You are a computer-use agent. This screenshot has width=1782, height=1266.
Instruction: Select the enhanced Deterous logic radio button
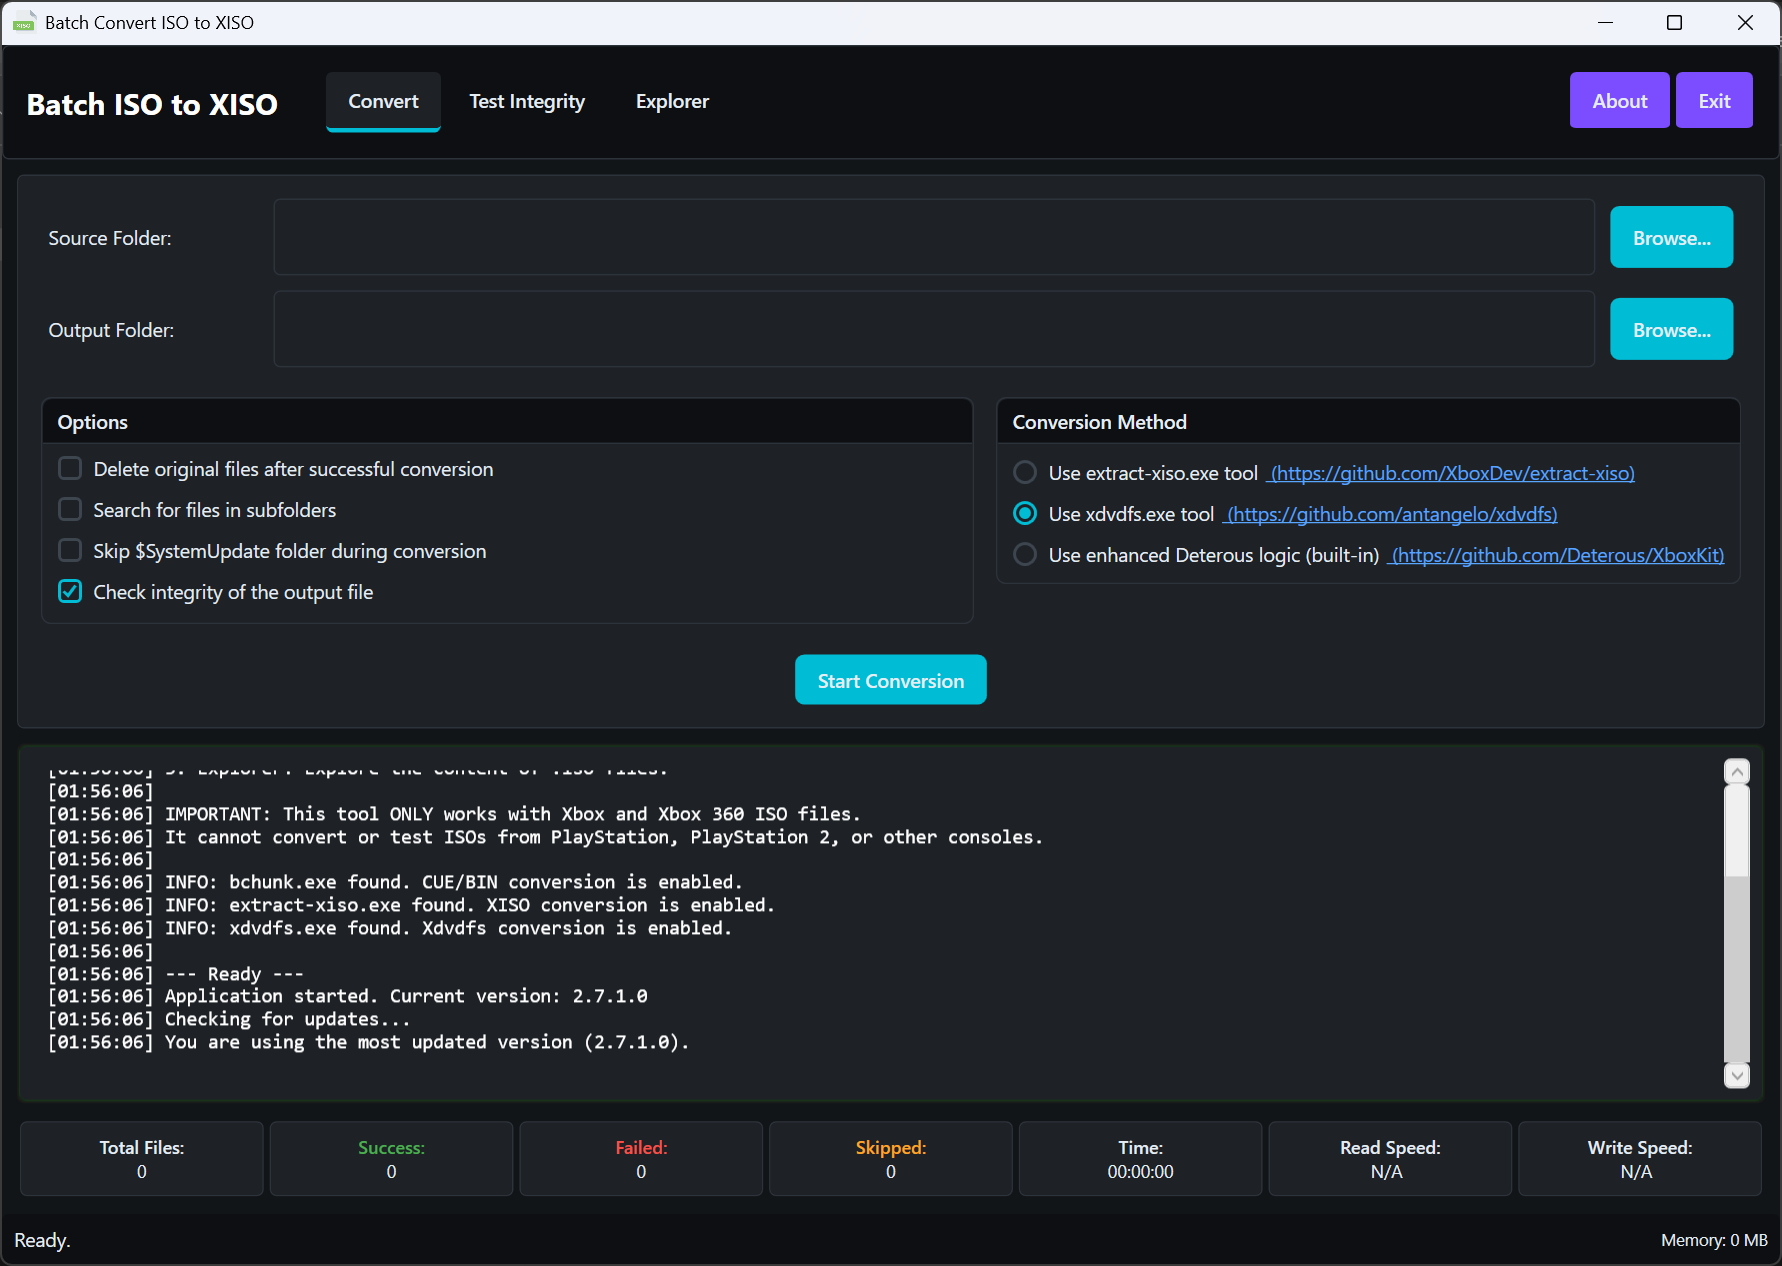pyautogui.click(x=1025, y=555)
